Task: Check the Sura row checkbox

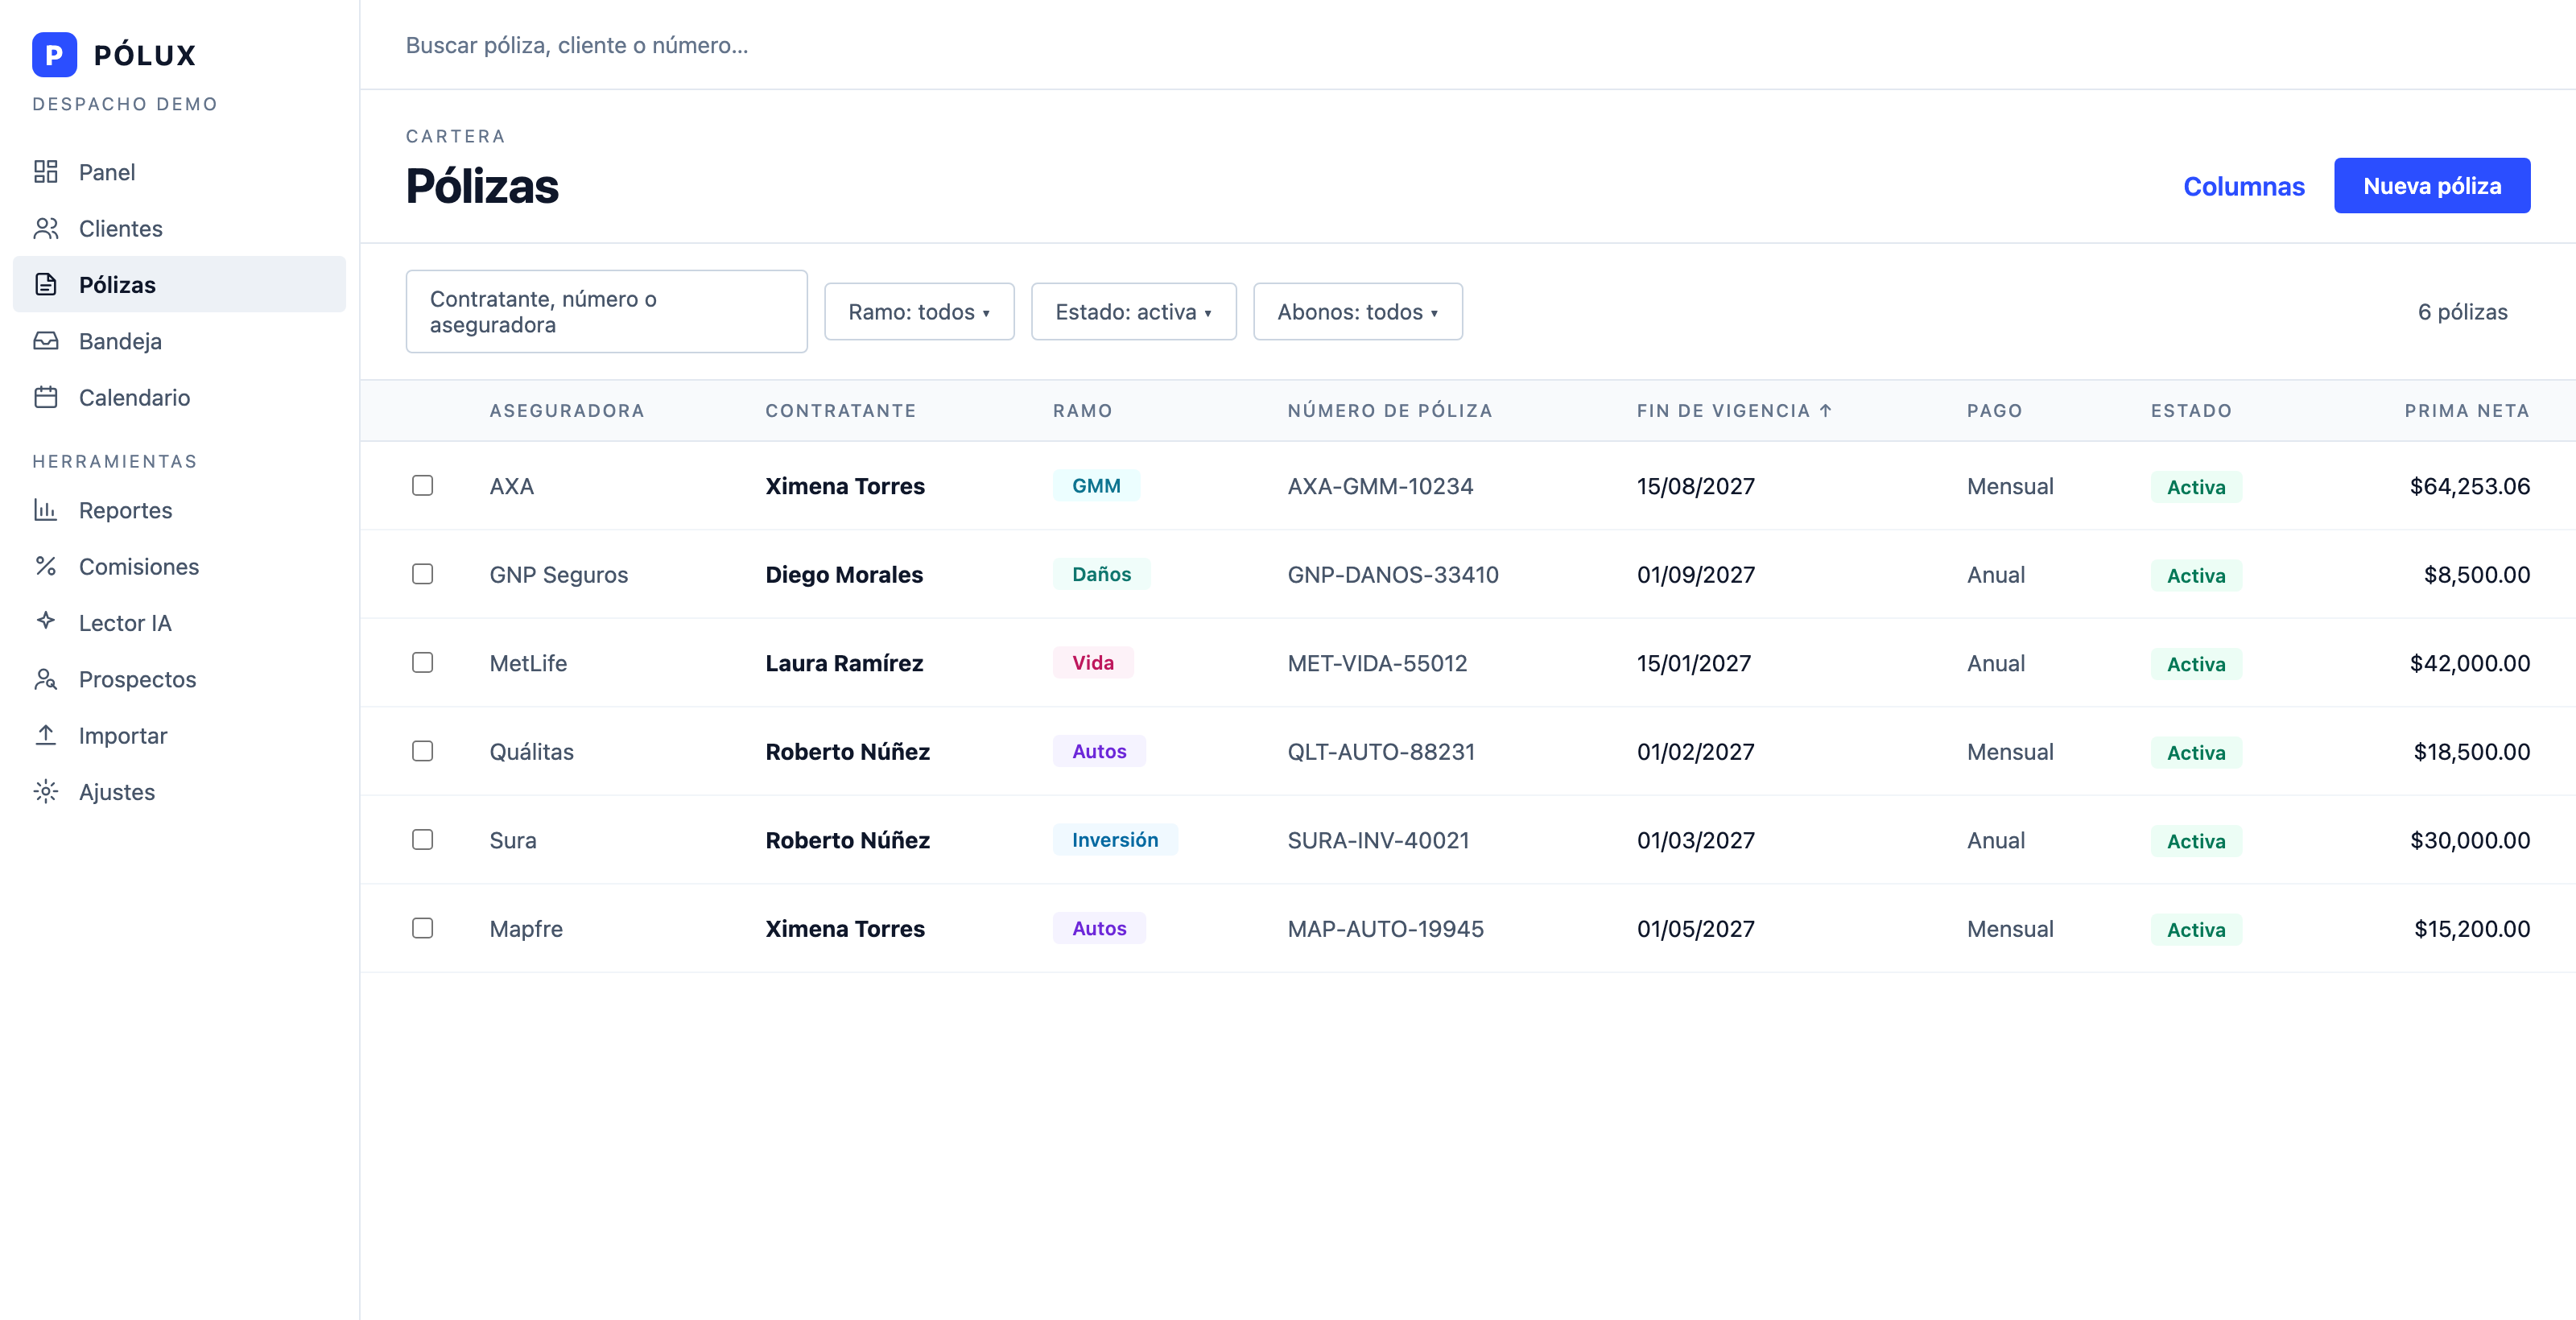Action: [x=423, y=839]
